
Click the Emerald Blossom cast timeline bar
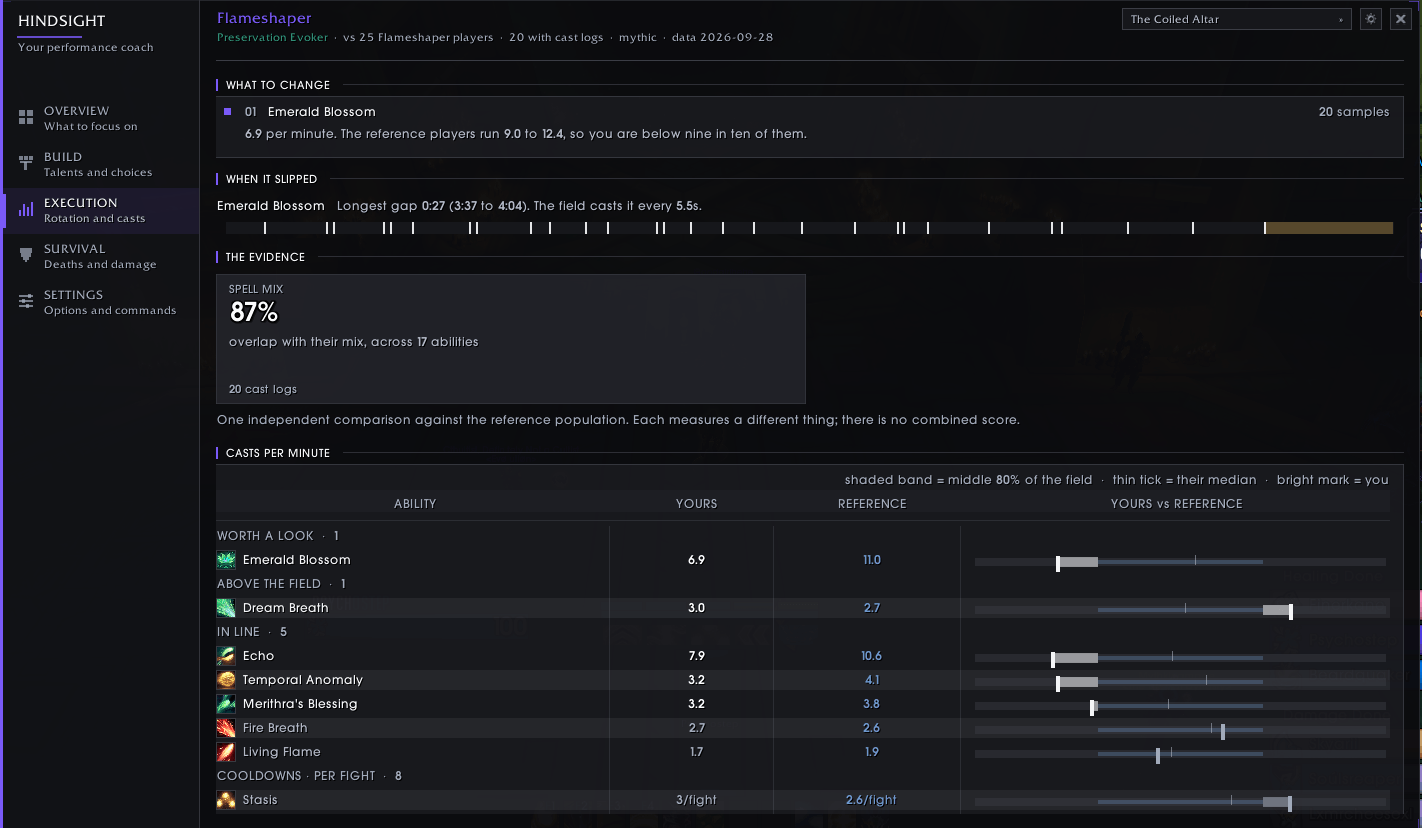tap(809, 228)
